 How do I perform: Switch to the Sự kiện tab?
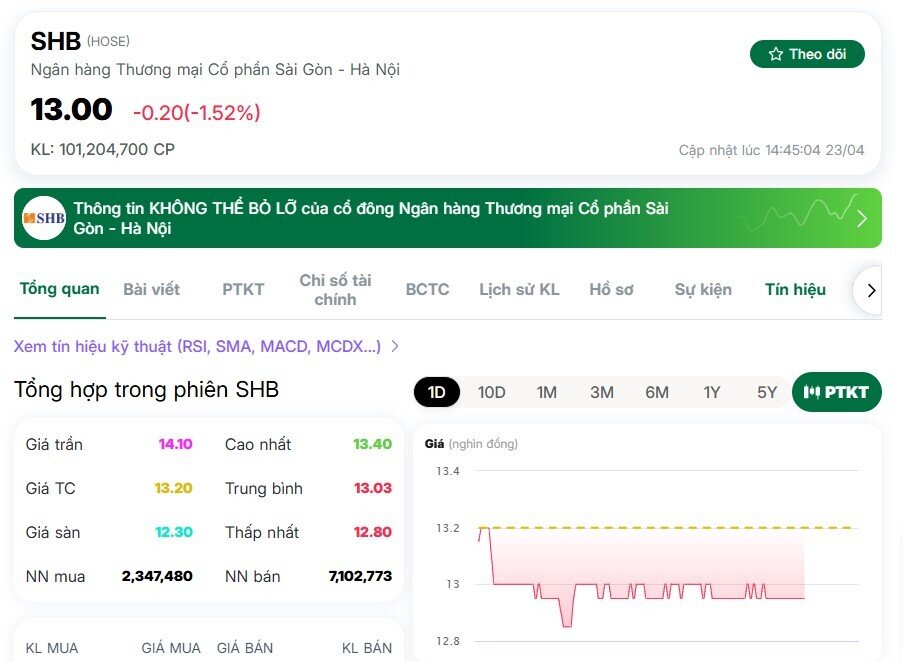[x=703, y=289]
